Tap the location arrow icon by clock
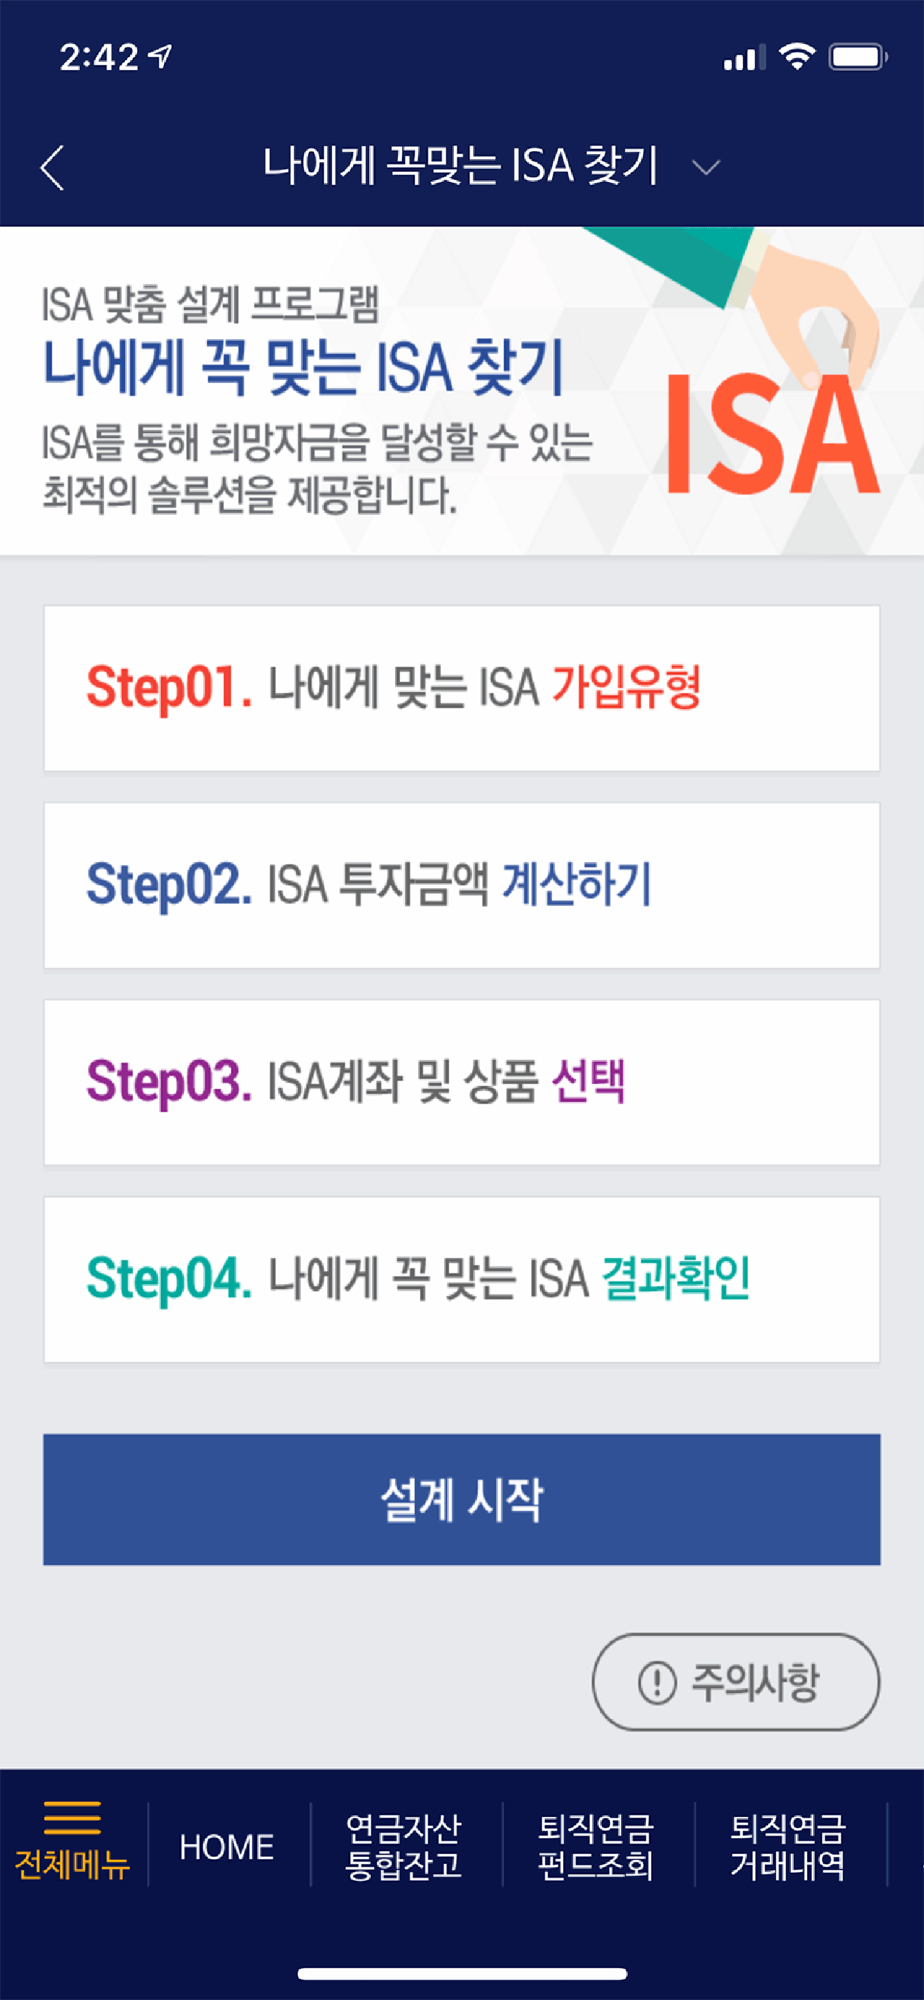The width and height of the screenshot is (924, 2000). (160, 57)
